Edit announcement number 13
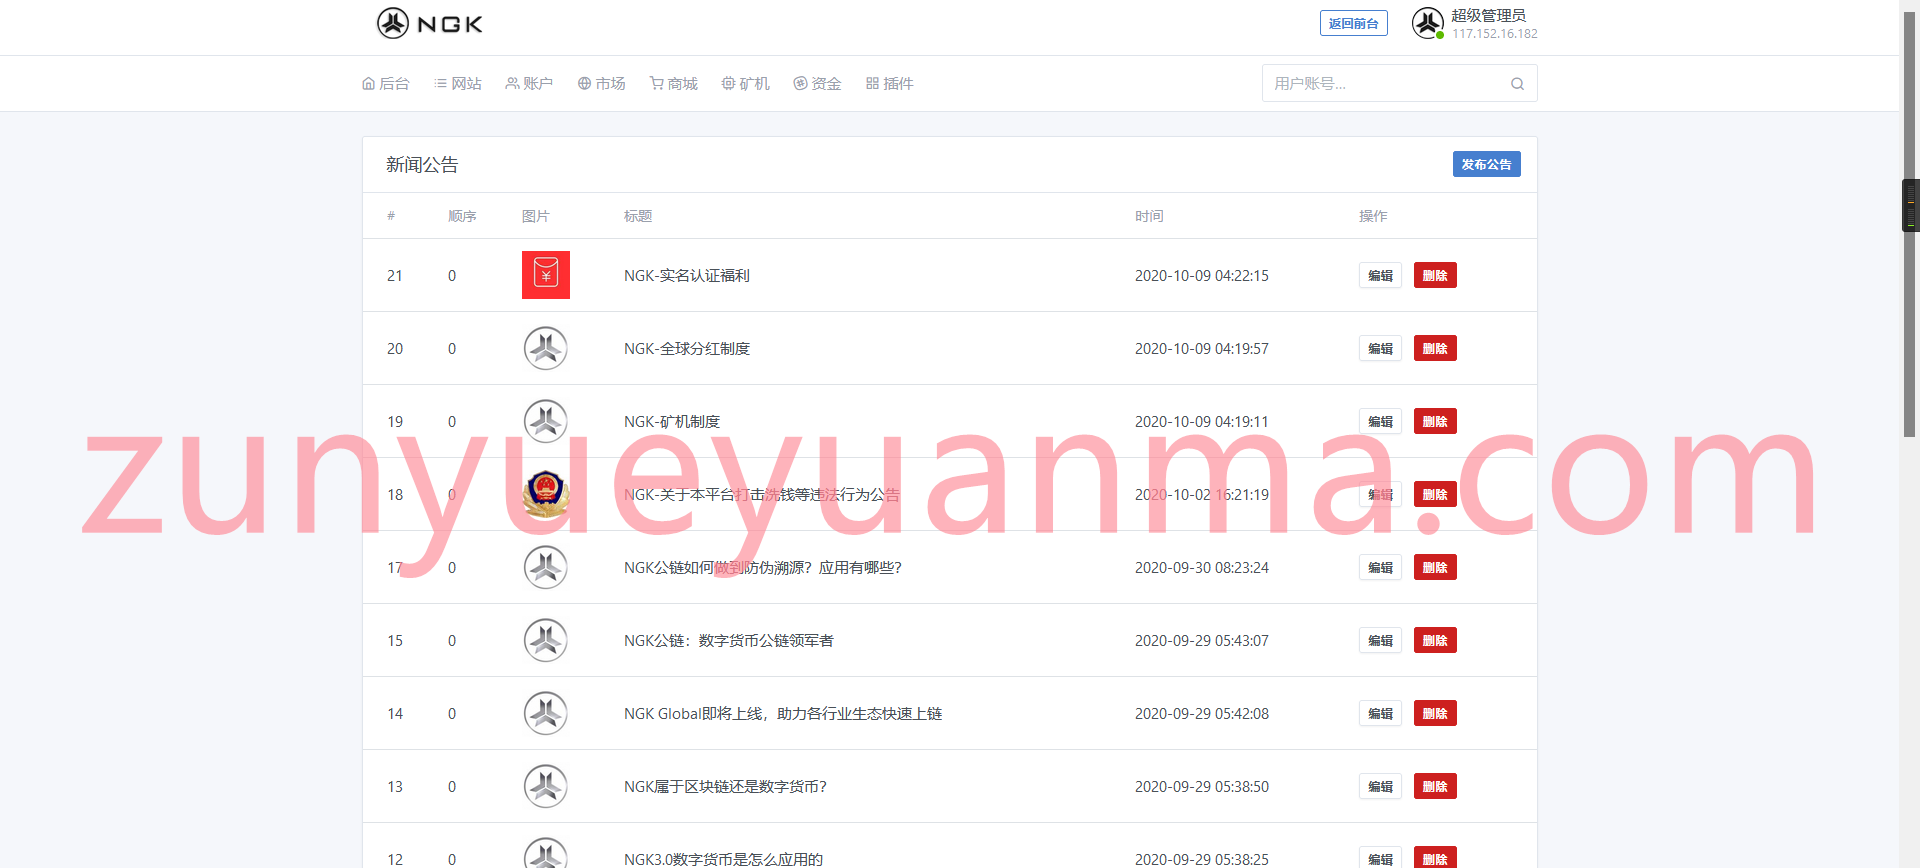The image size is (1920, 868). coord(1380,786)
